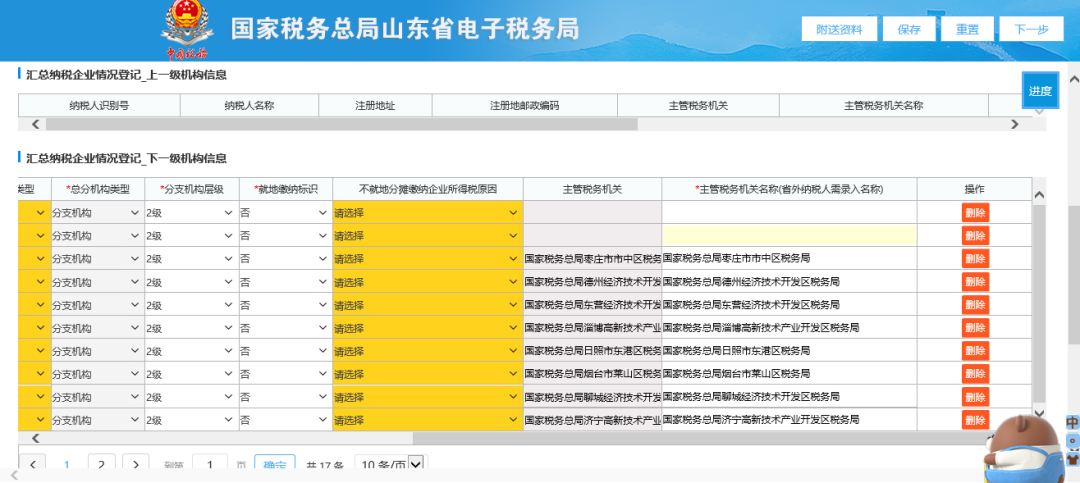Delete the 烟台市莱山区税务局 row
The image size is (1080, 483).
pyautogui.click(x=975, y=374)
